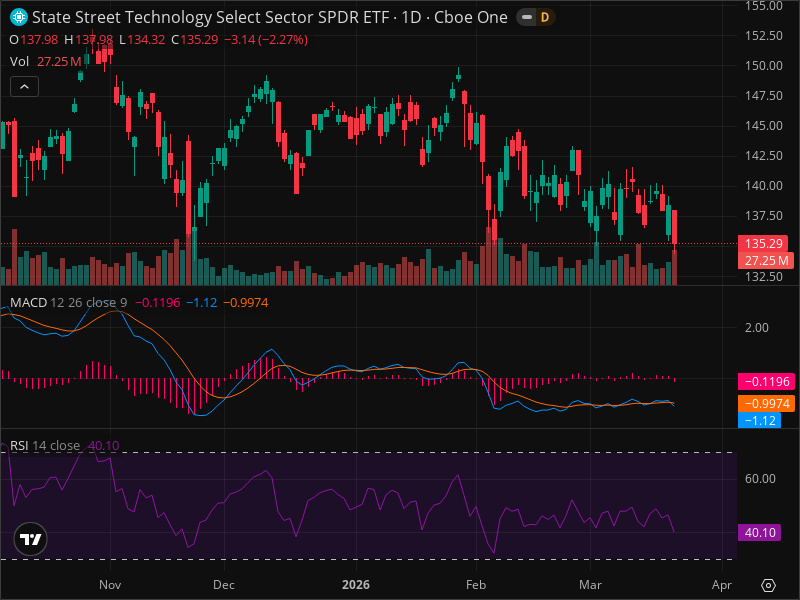
Task: Click the XLK symbol logo icon
Action: coord(19,17)
